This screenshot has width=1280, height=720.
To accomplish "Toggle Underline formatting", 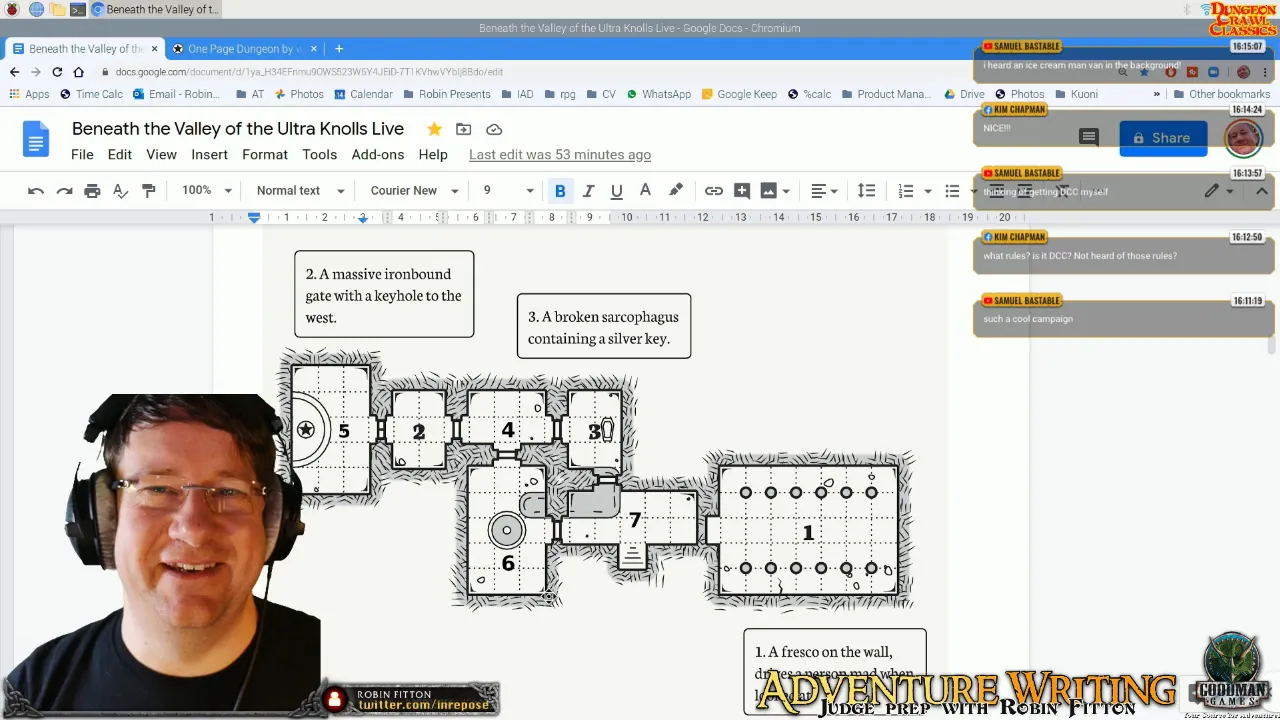I will (616, 190).
